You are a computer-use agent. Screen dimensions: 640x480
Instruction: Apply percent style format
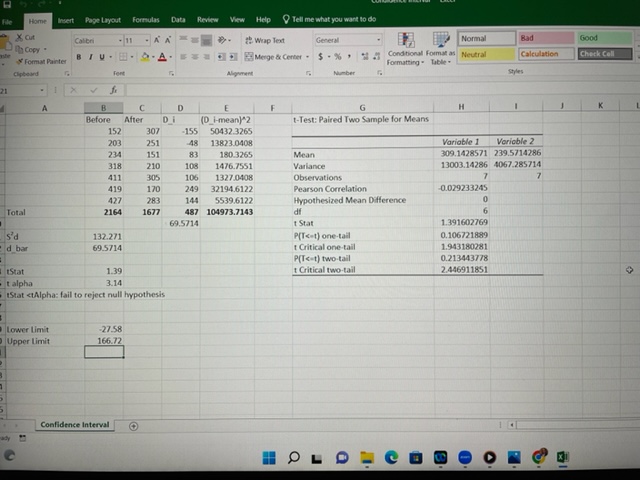coord(338,57)
